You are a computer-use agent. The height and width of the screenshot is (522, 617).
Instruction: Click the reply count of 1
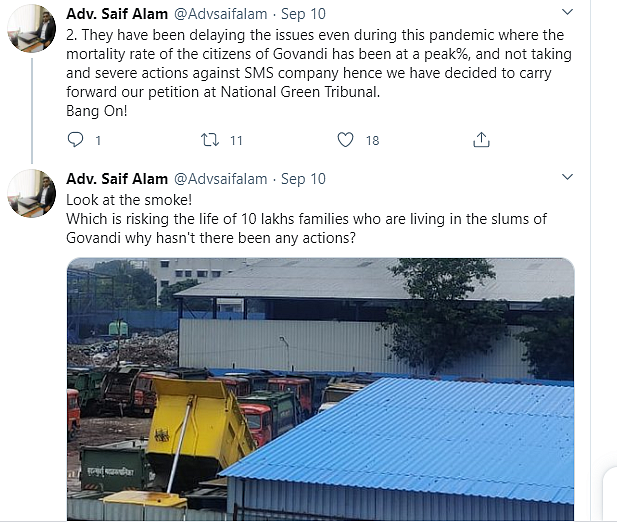(x=98, y=141)
